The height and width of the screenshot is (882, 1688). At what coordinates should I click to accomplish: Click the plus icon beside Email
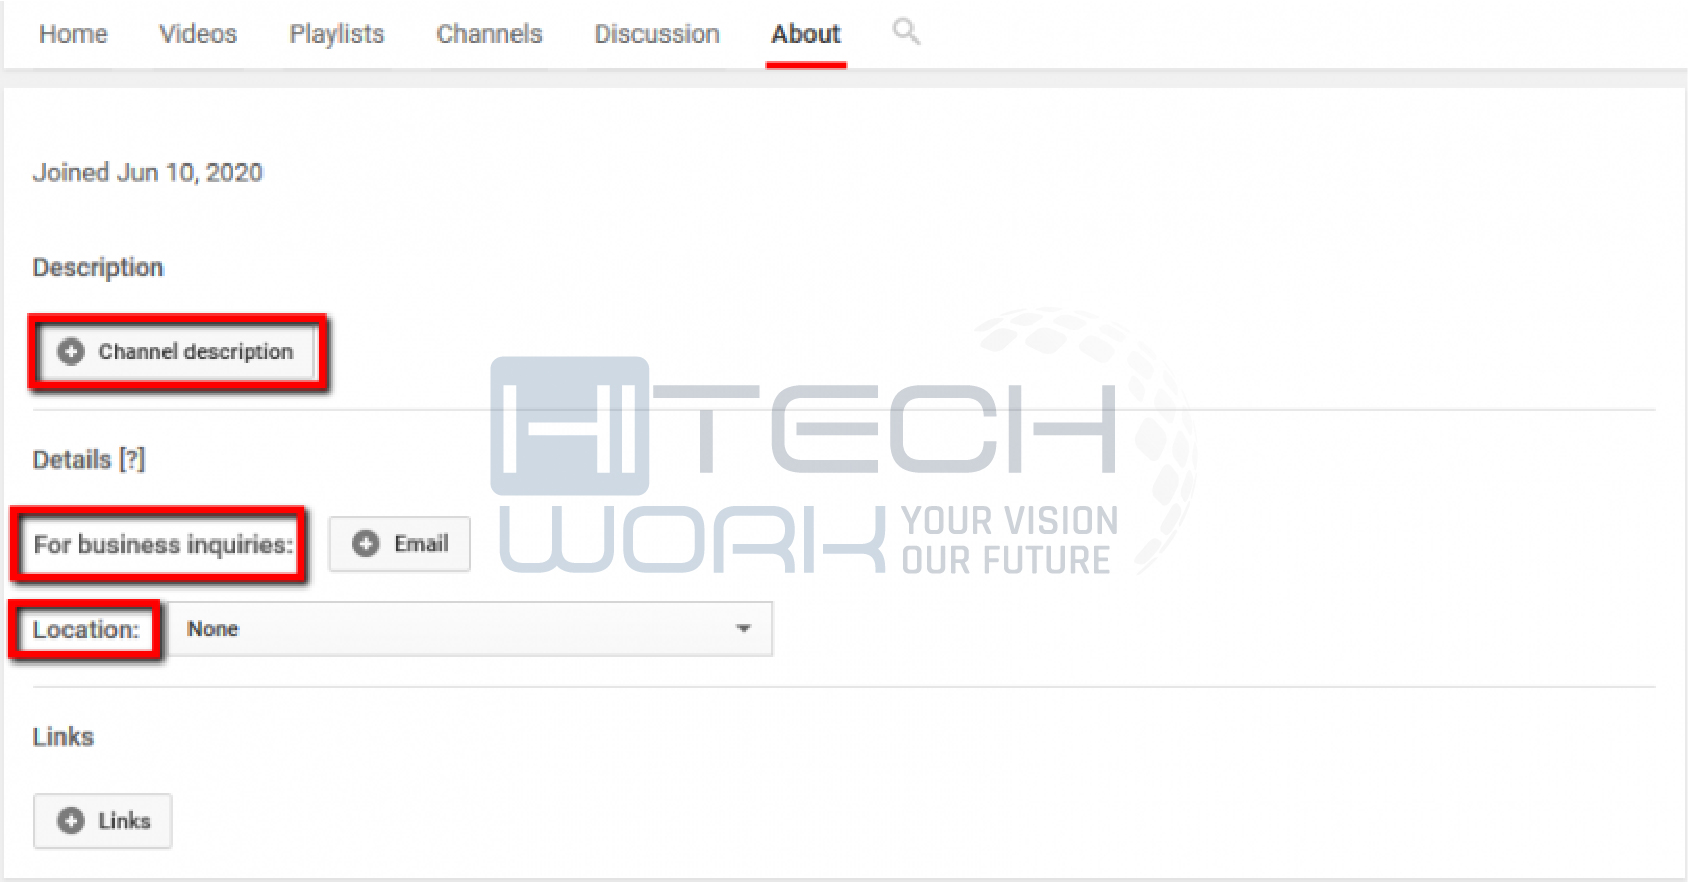[366, 543]
